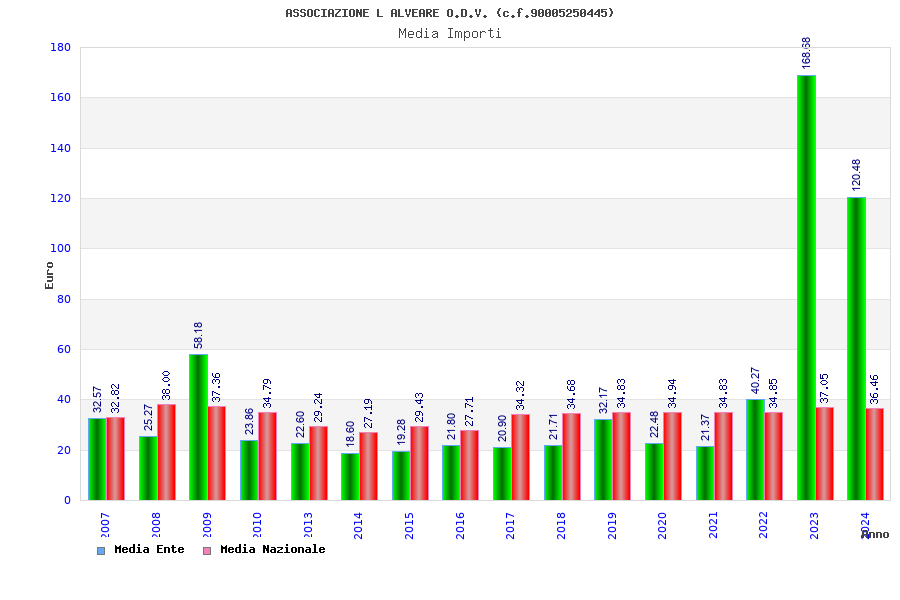Image resolution: width=900 pixels, height=600 pixels.
Task: Click the value label 21.37
Action: coord(705,428)
